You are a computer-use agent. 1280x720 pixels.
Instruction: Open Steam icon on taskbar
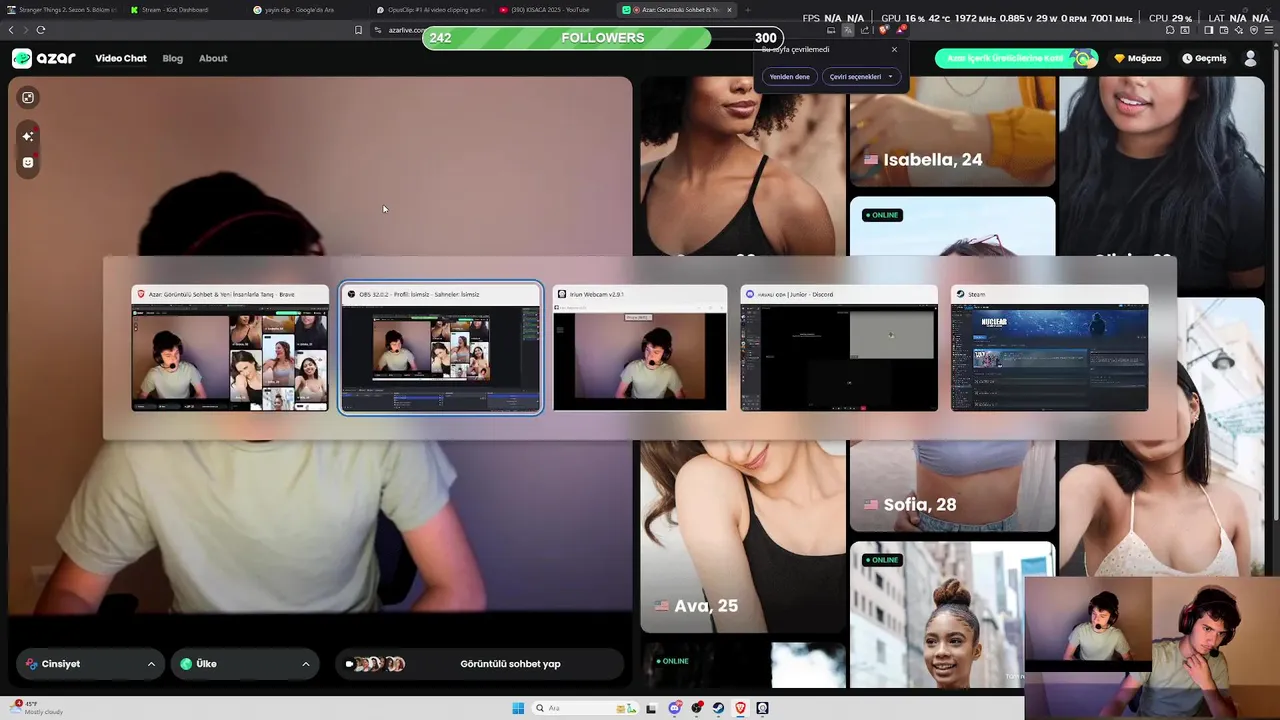719,708
